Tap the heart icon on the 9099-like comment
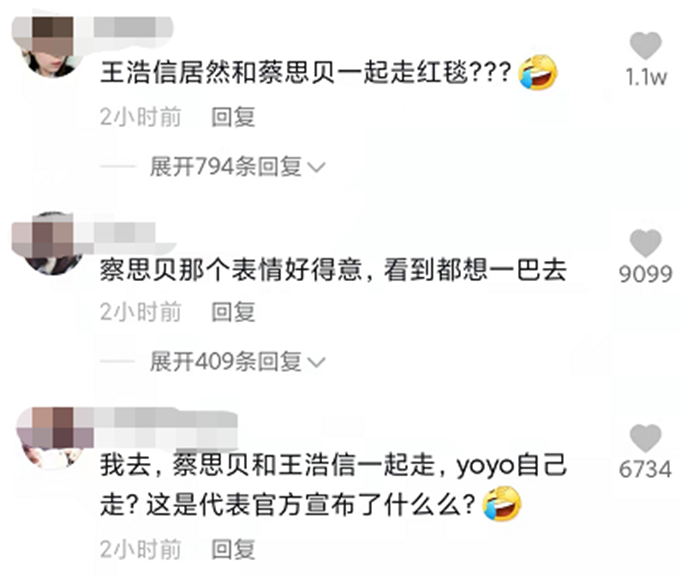 click(645, 243)
